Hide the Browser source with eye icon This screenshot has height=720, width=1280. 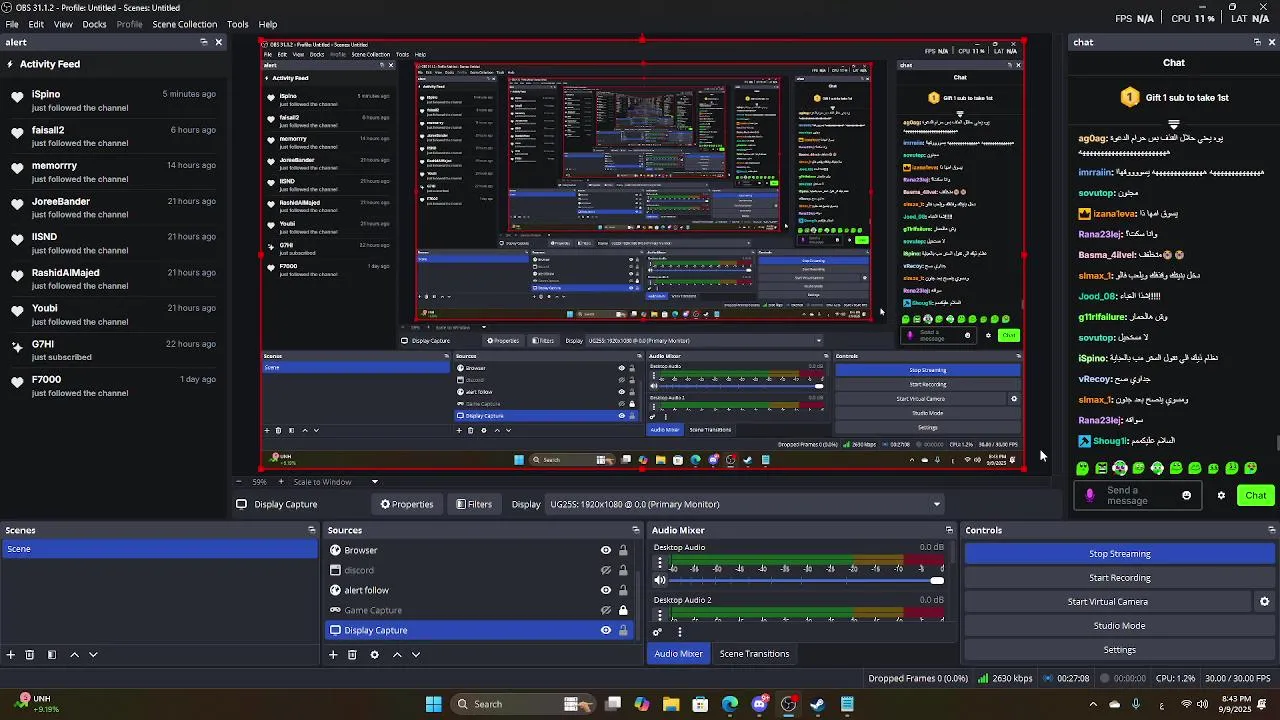click(605, 550)
